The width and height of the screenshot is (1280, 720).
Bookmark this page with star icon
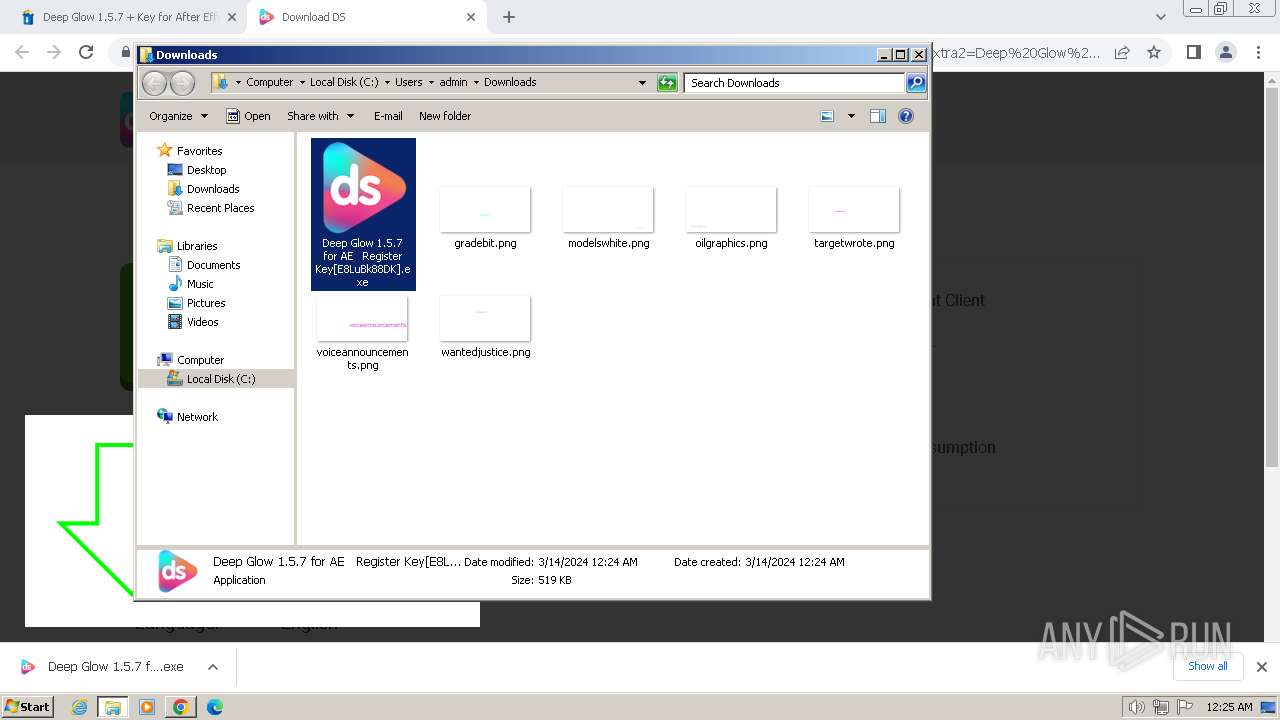1154,52
